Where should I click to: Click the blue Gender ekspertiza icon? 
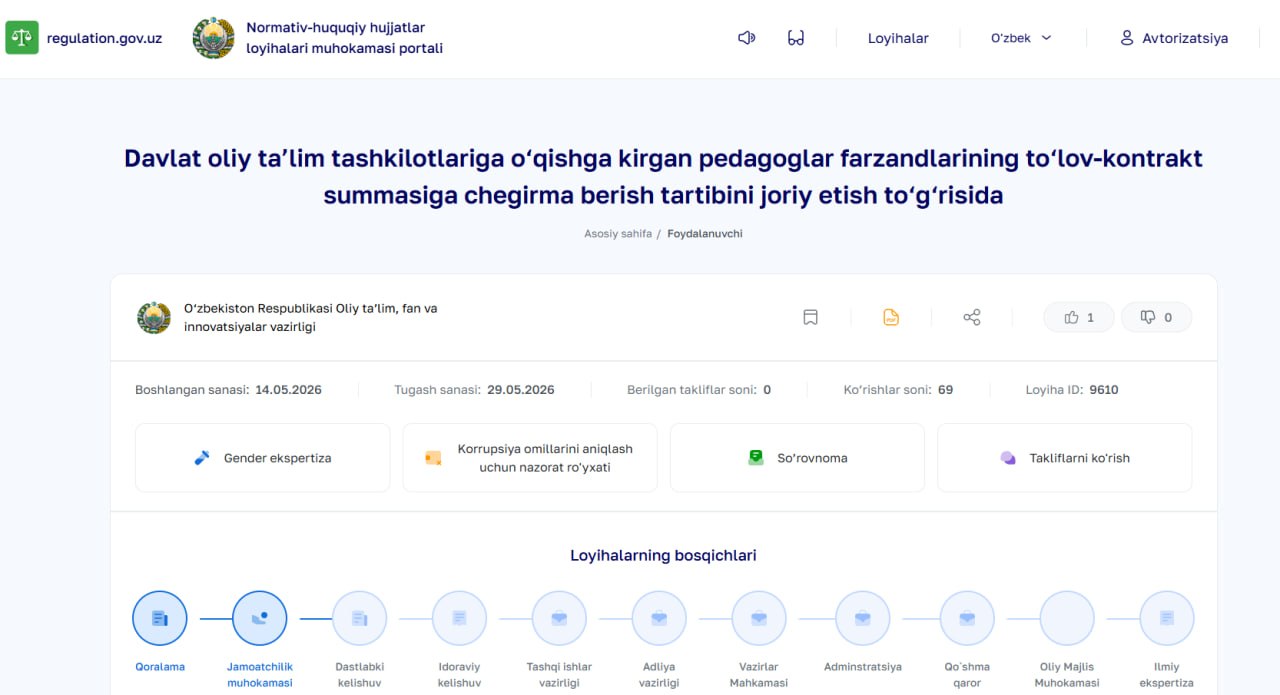pyautogui.click(x=202, y=458)
